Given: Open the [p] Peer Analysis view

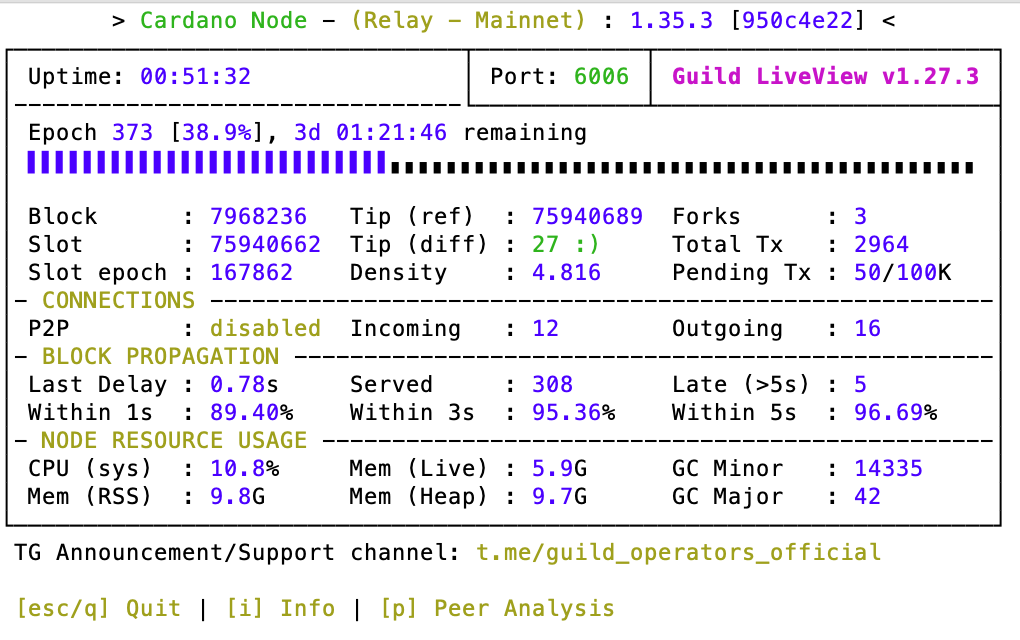Looking at the screenshot, I should pyautogui.click(x=498, y=609).
